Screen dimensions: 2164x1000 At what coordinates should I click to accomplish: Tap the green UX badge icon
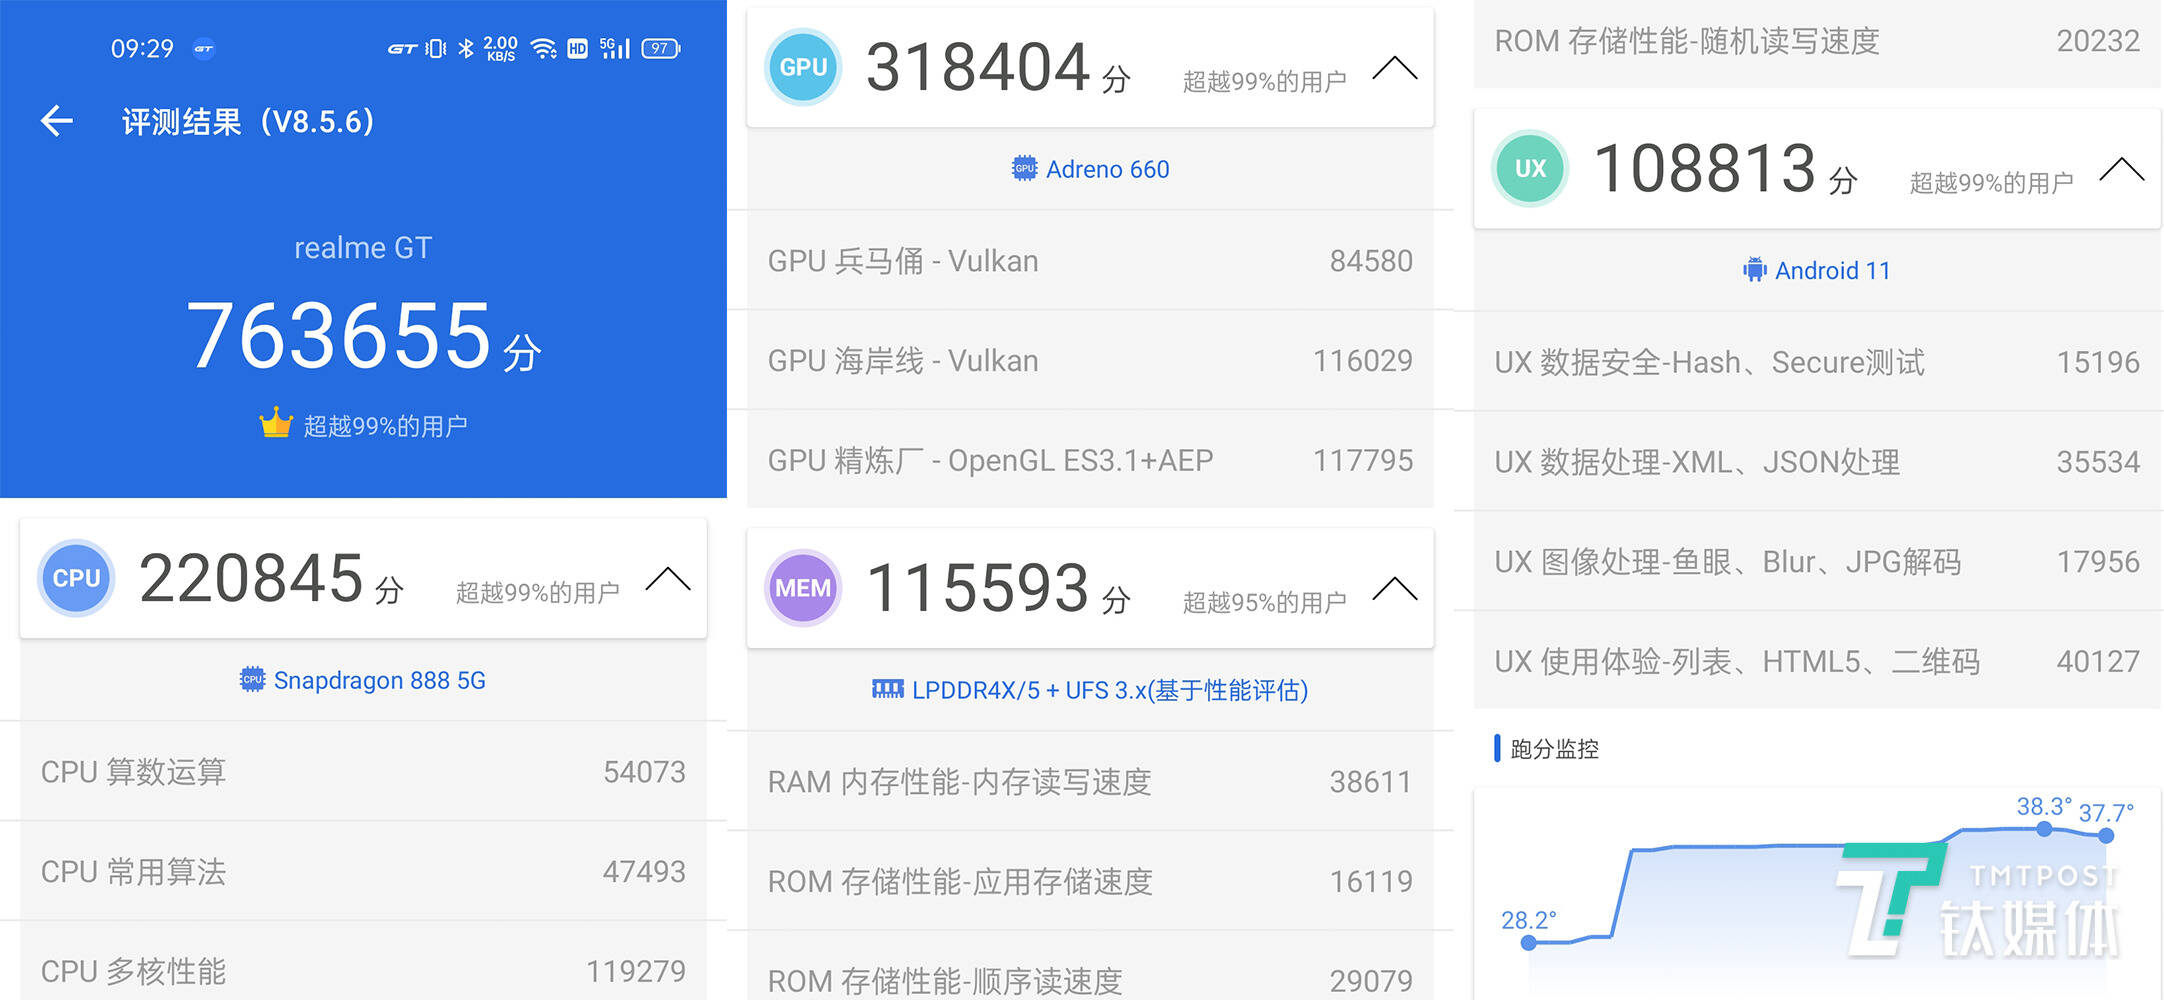pos(1530,168)
